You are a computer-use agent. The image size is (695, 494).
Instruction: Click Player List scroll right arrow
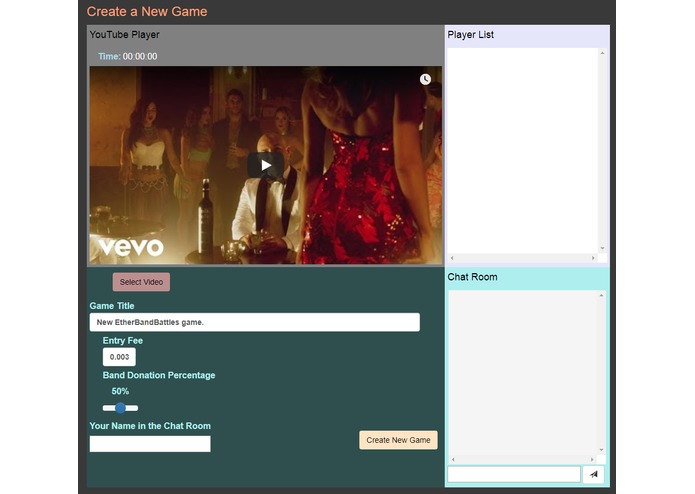point(593,258)
